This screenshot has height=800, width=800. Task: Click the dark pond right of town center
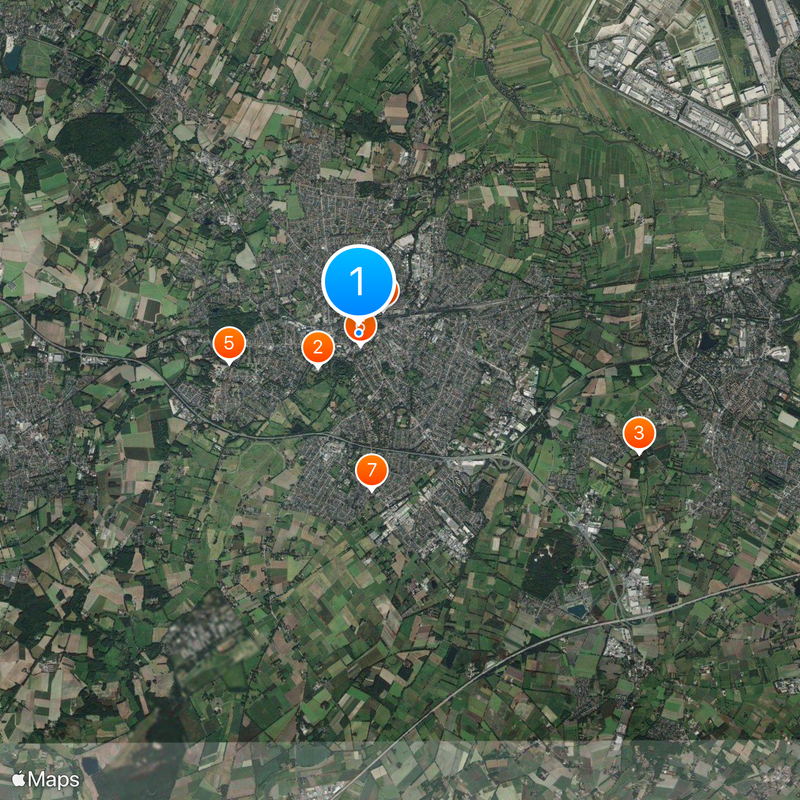pyautogui.click(x=707, y=341)
